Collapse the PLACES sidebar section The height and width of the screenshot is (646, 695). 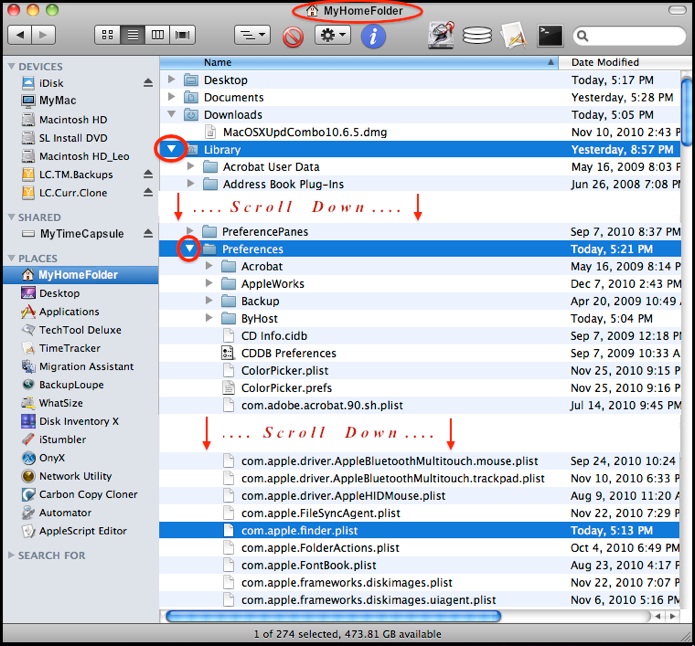[12, 258]
